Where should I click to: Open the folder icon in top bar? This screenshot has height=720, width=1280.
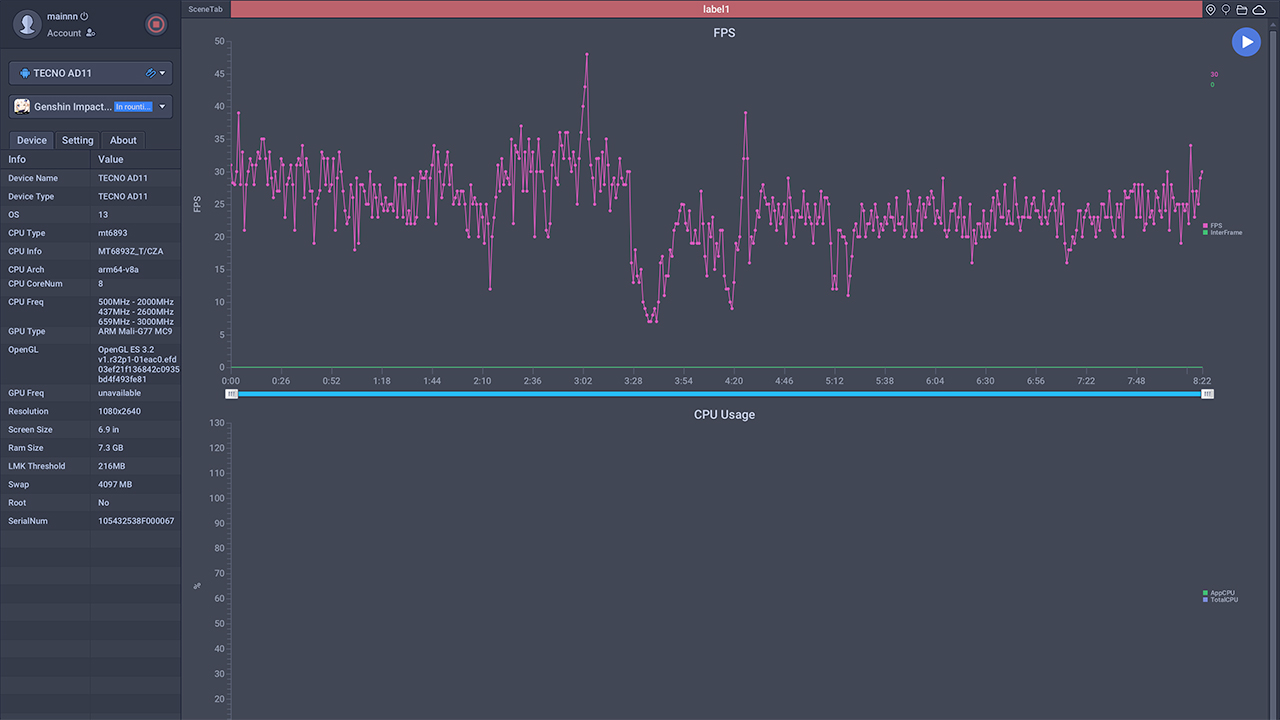click(x=1241, y=9)
